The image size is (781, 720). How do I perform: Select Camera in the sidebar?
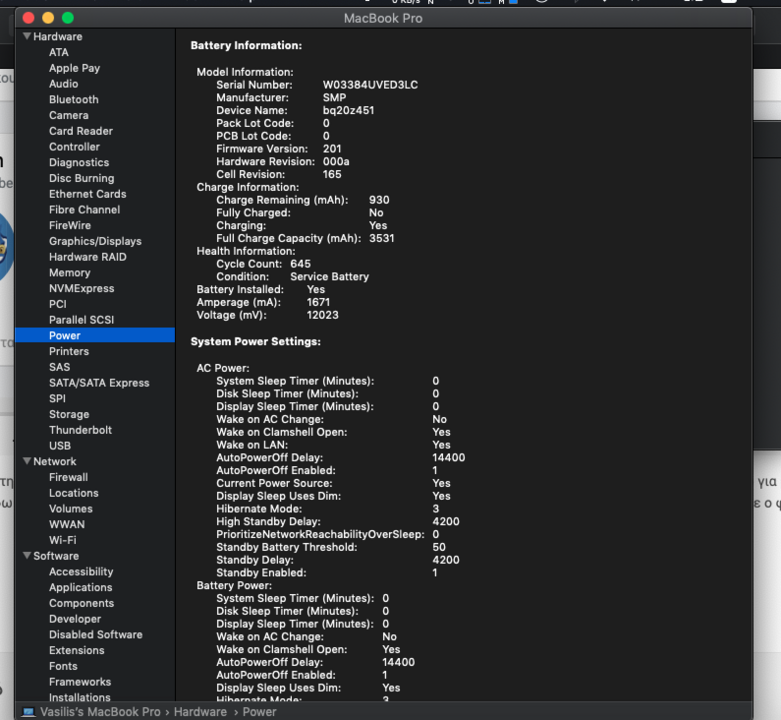point(69,115)
